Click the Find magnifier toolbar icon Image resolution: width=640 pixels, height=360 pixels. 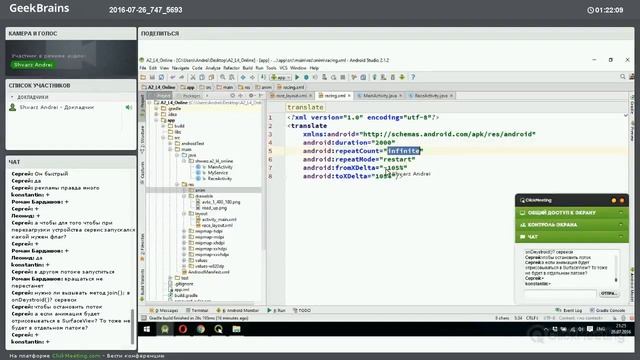[x=223, y=77]
